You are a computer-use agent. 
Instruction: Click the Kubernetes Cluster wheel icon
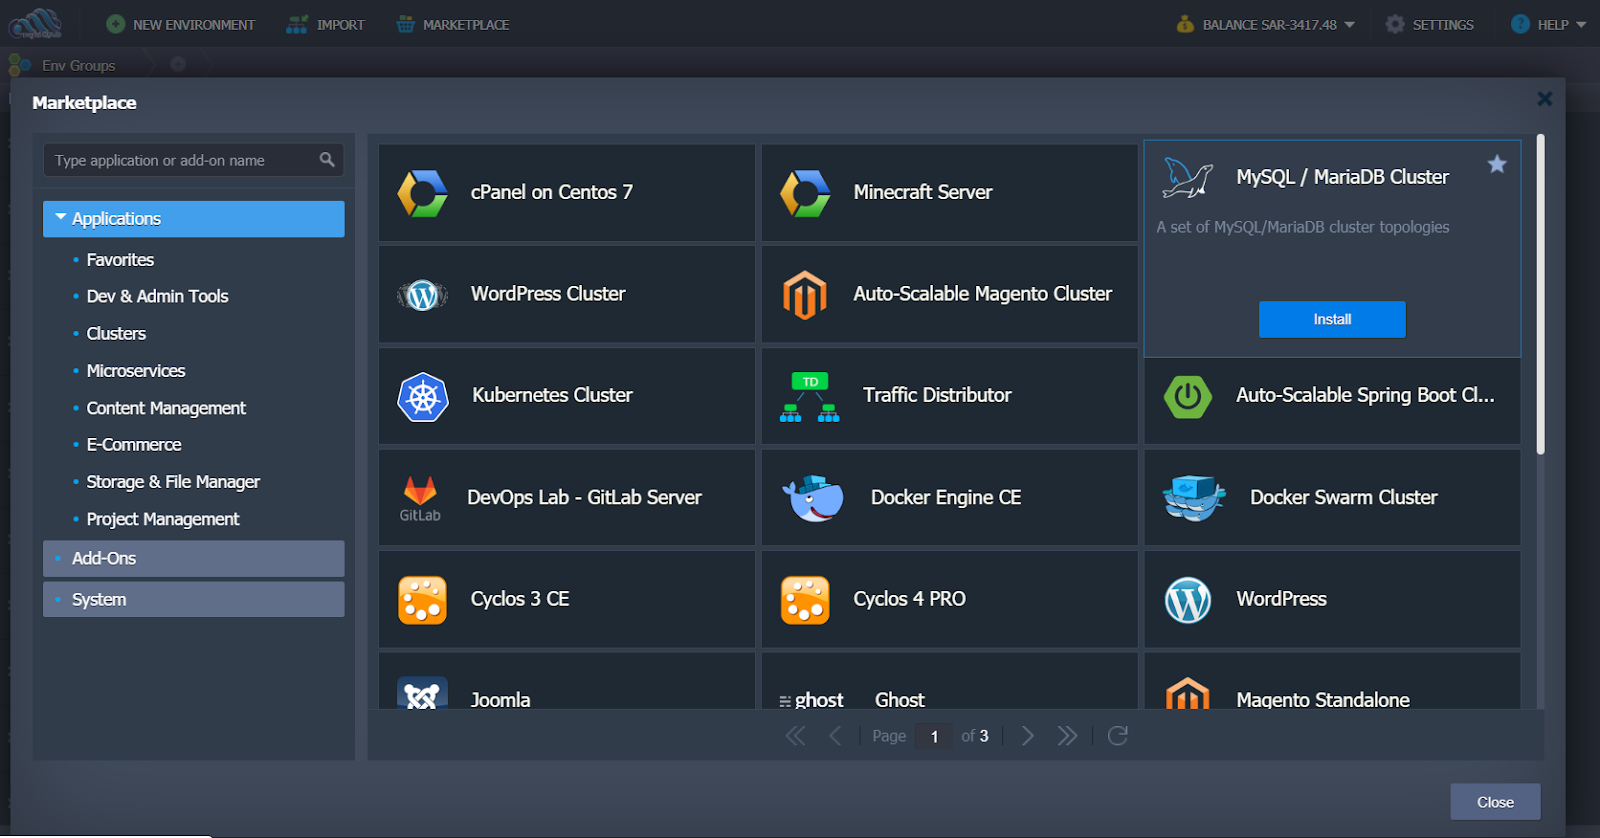click(x=423, y=397)
